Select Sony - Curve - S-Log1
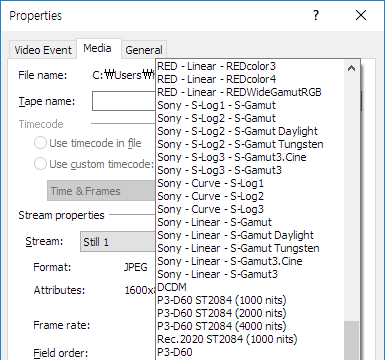The image size is (385, 360). (x=250, y=183)
